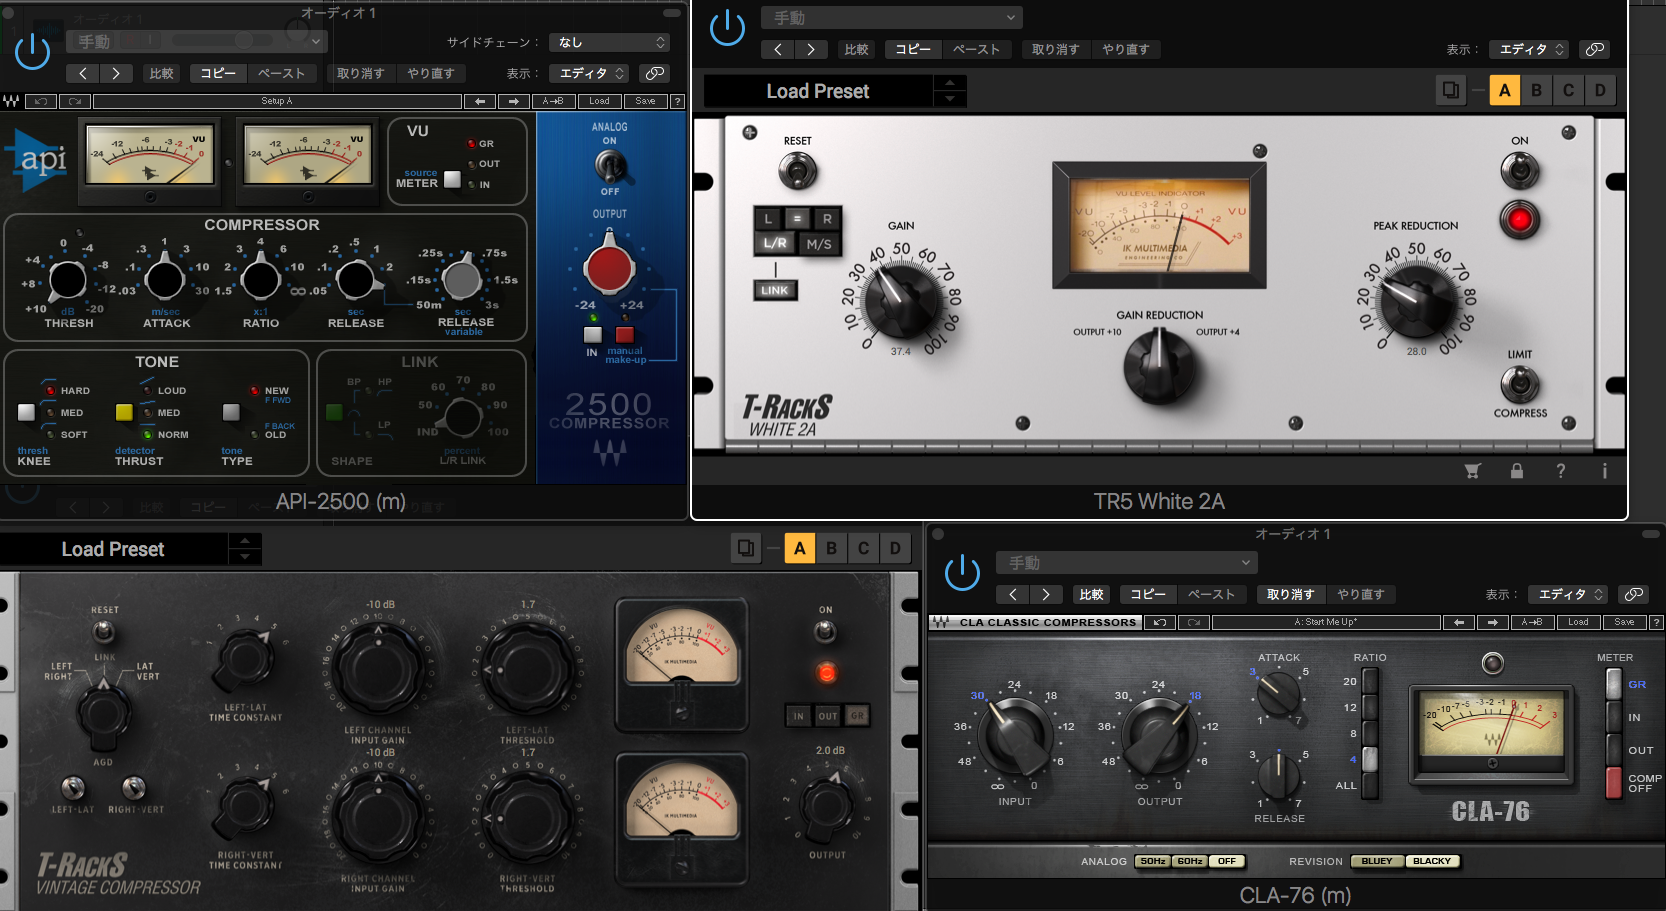Toggle API-2500 manual make-up red button
Image resolution: width=1666 pixels, height=911 pixels.
[x=625, y=335]
